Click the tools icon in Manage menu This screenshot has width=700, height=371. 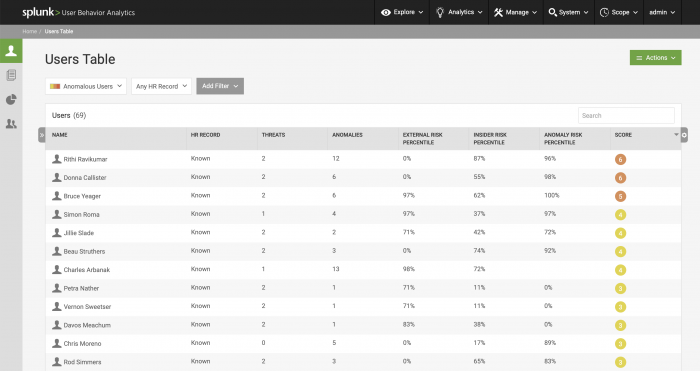click(x=498, y=13)
